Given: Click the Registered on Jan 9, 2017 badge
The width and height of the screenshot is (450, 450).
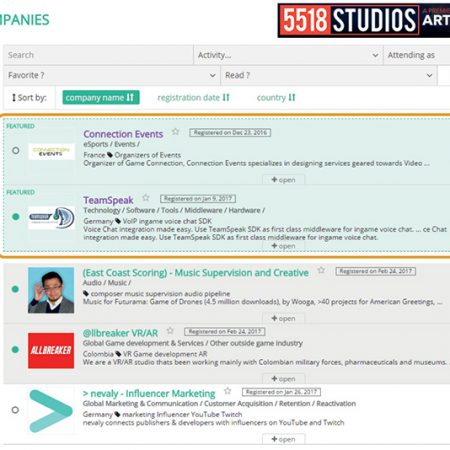Looking at the screenshot, I should coord(198,199).
